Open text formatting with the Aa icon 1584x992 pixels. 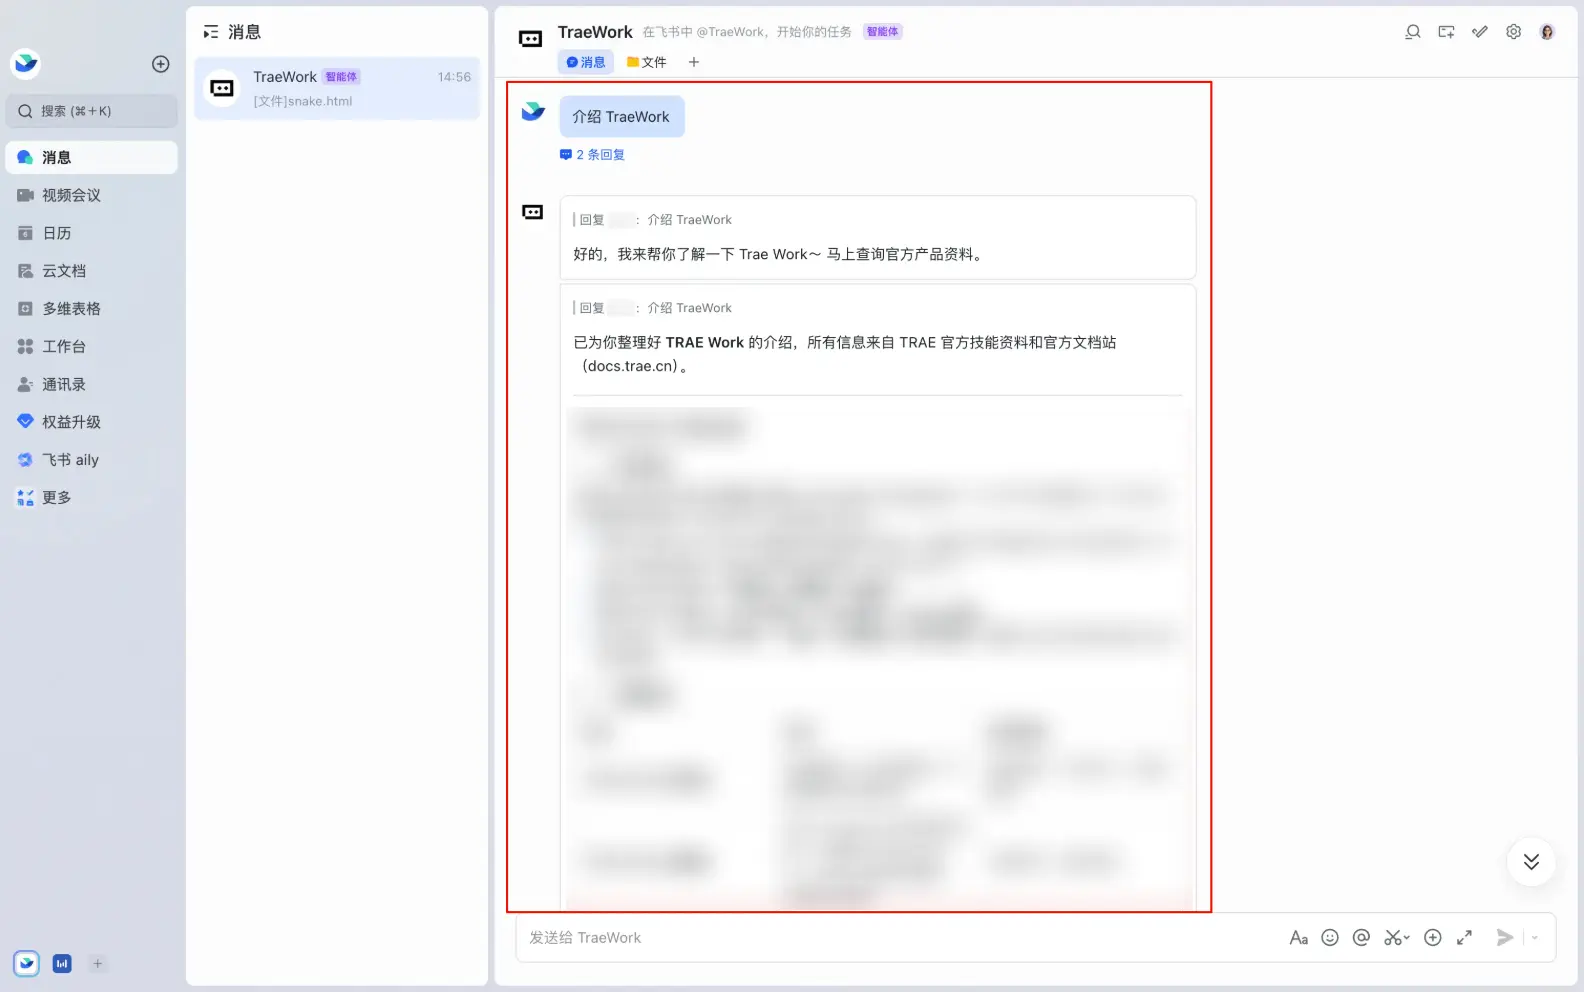(1298, 938)
